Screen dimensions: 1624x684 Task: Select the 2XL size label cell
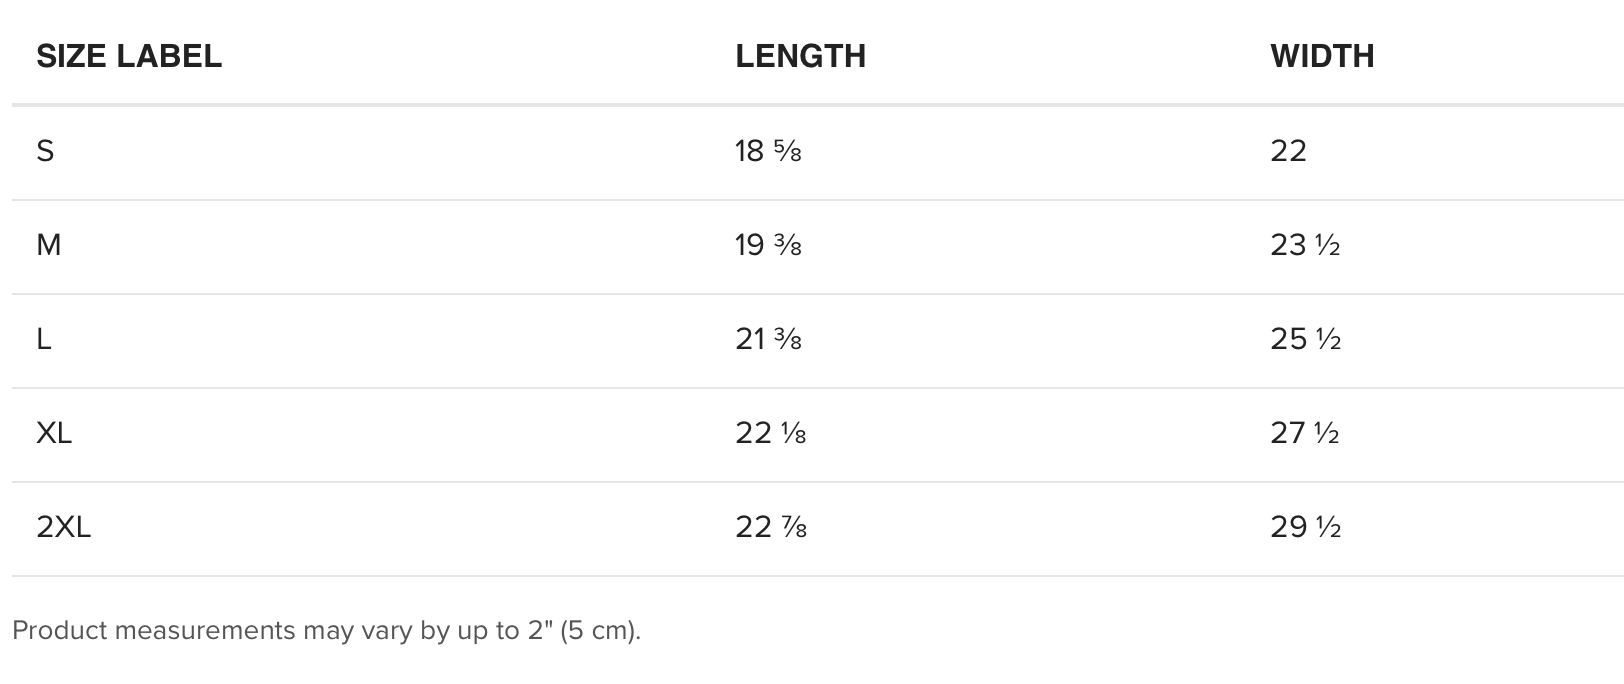coord(63,527)
